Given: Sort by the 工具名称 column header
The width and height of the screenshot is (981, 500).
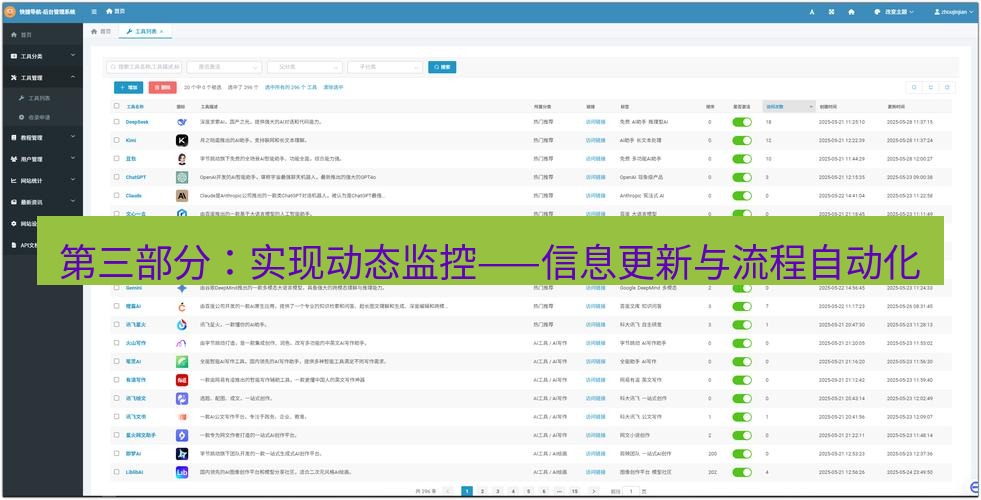Looking at the screenshot, I should (x=135, y=107).
